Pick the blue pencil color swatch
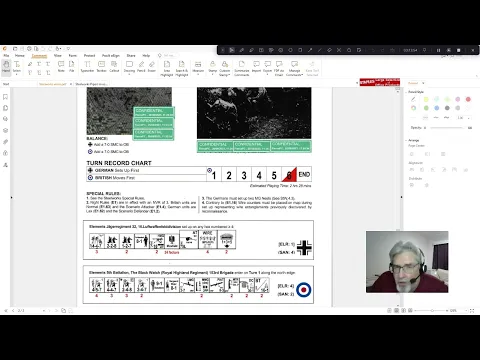Image resolution: width=480 pixels, height=360 pixels. pos(437,108)
